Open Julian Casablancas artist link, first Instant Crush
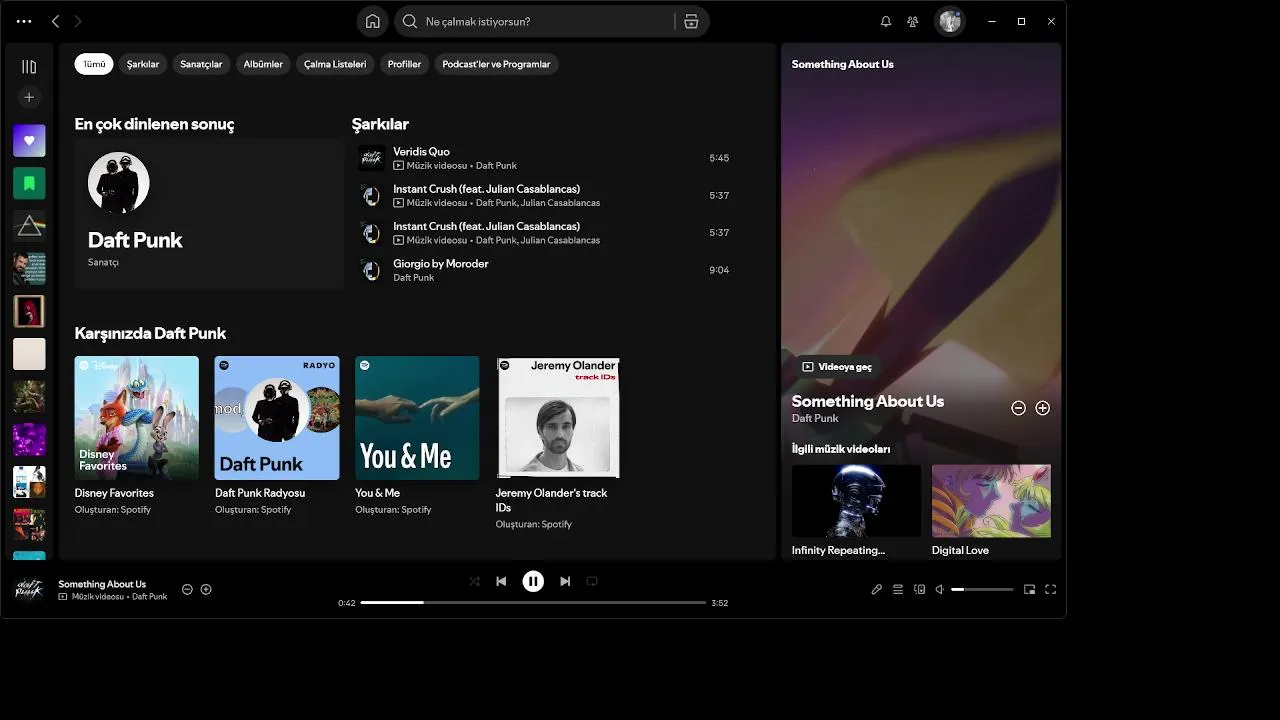 (560, 202)
